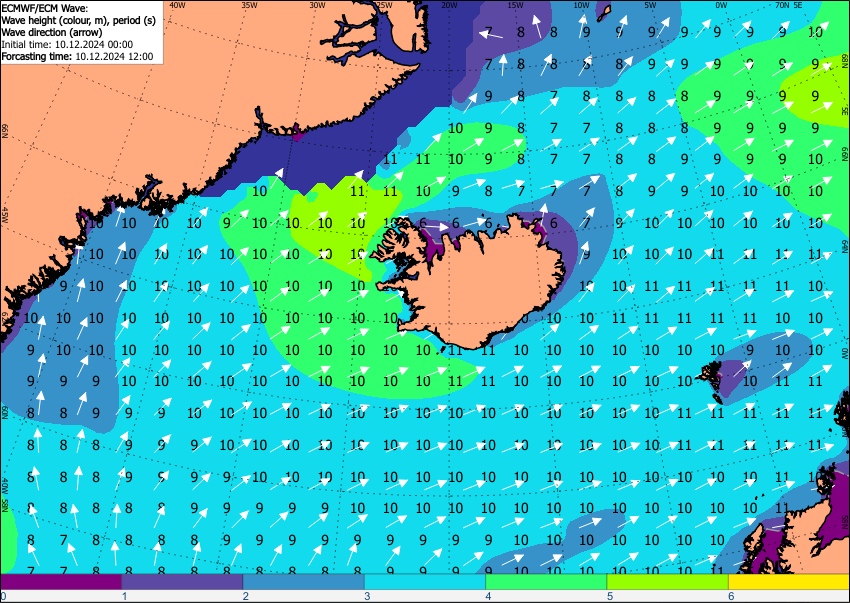Viewport: 850px width, 603px height.
Task: Pick the yellow 6+ m legend swatch
Action: [789, 581]
